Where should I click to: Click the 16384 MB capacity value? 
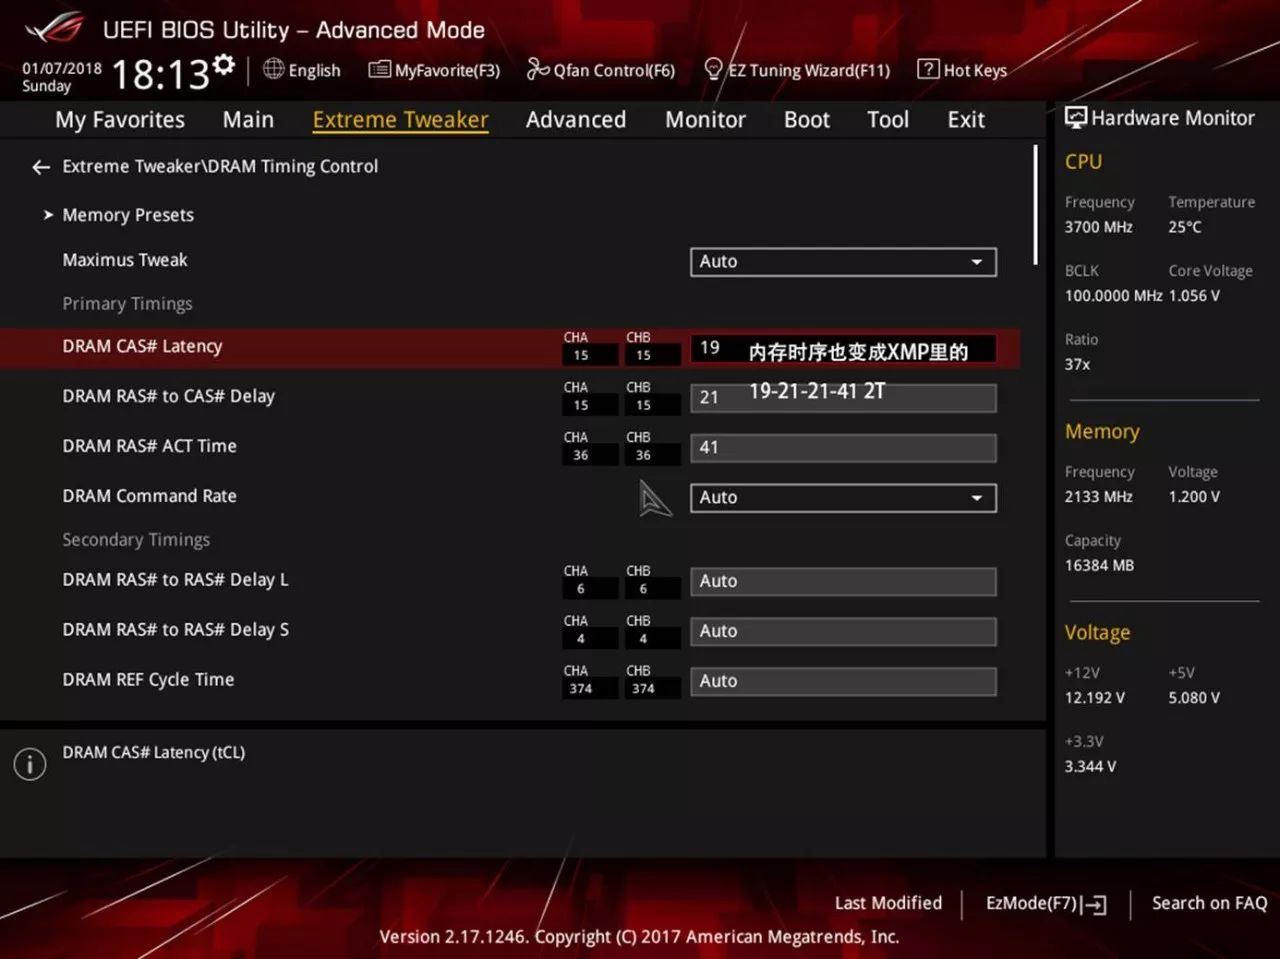1099,566
